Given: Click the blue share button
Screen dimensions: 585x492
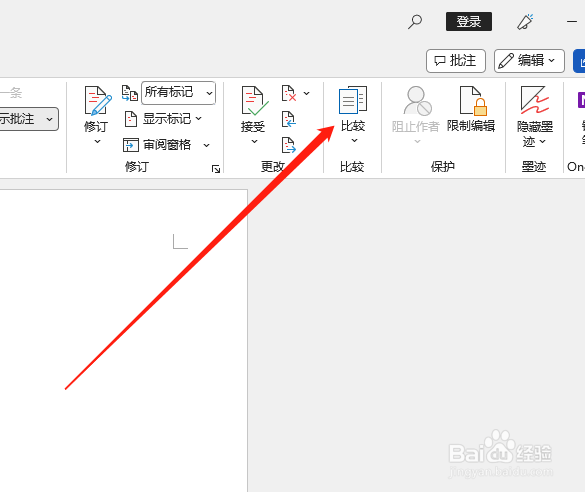Looking at the screenshot, I should point(579,61).
